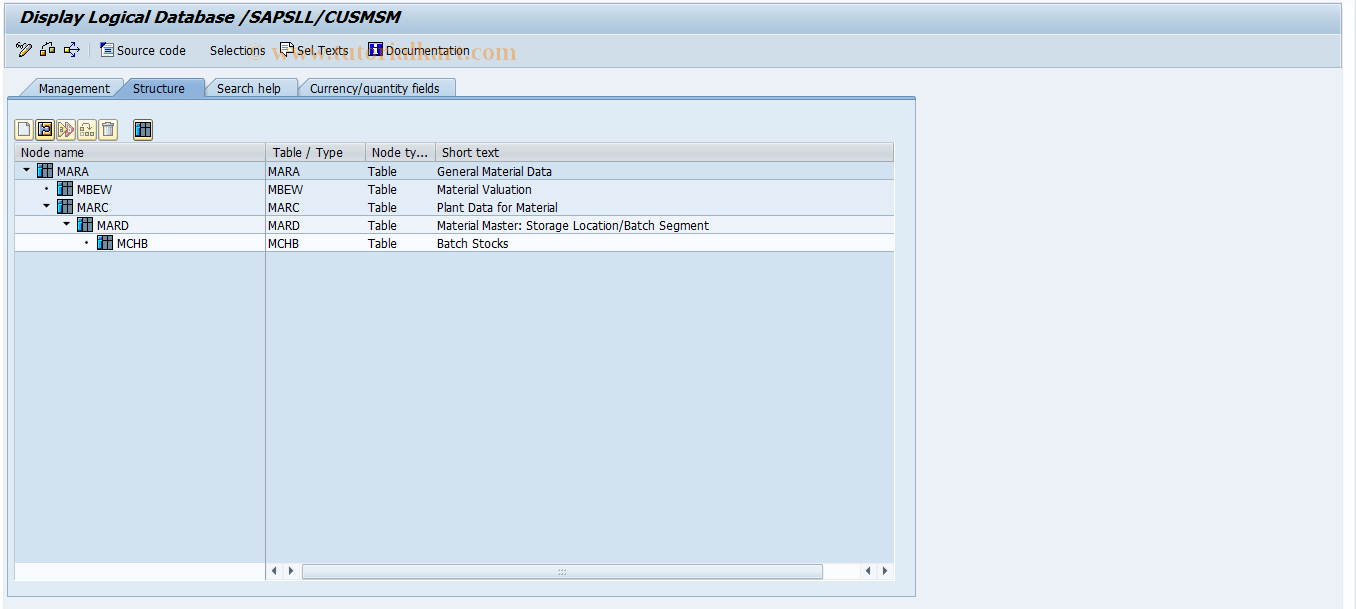Image resolution: width=1356 pixels, height=609 pixels.
Task: Click the Copy node icon next to Create
Action: pos(44,130)
